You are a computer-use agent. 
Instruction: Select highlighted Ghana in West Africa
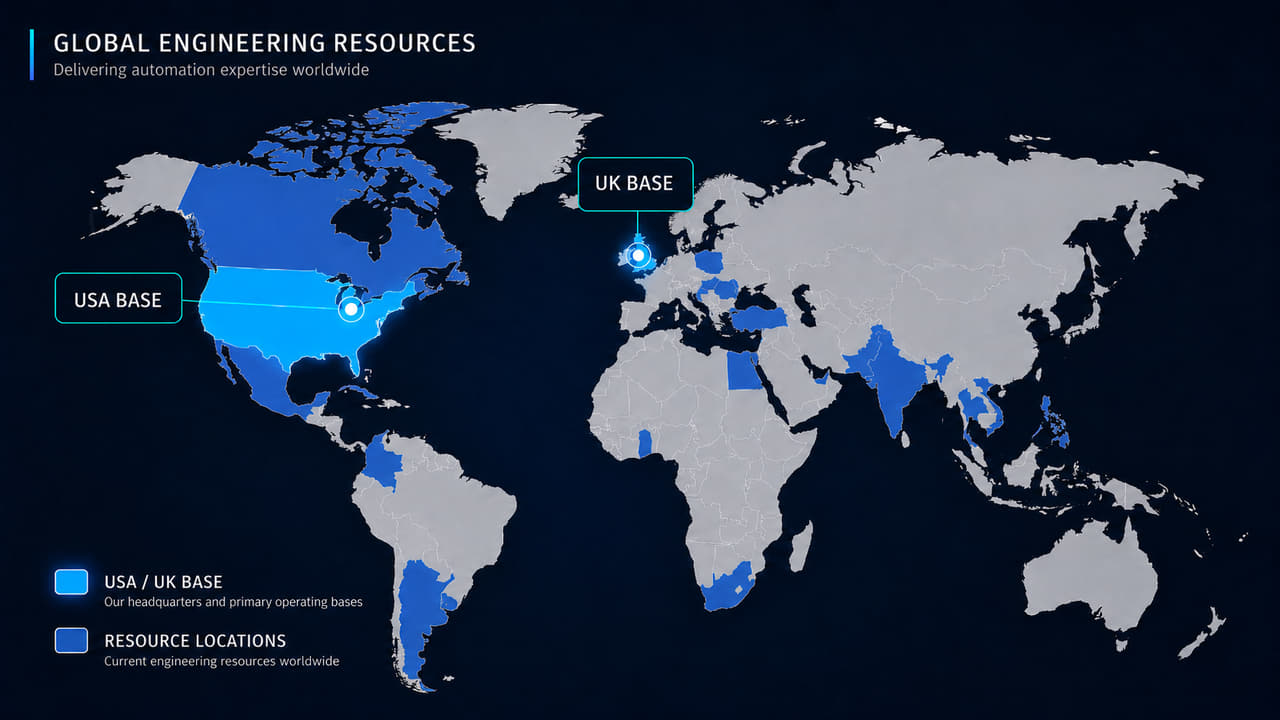[646, 443]
